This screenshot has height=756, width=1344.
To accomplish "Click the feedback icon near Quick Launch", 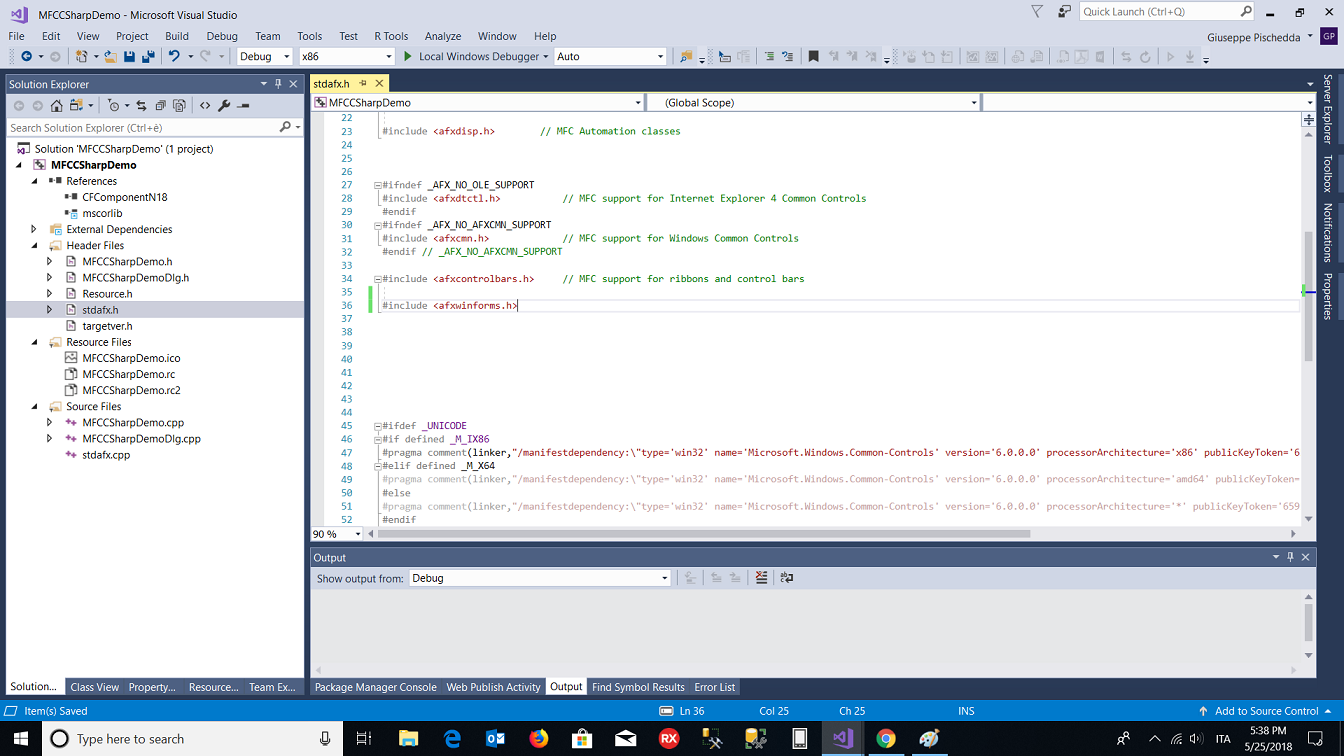I will pos(1063,11).
